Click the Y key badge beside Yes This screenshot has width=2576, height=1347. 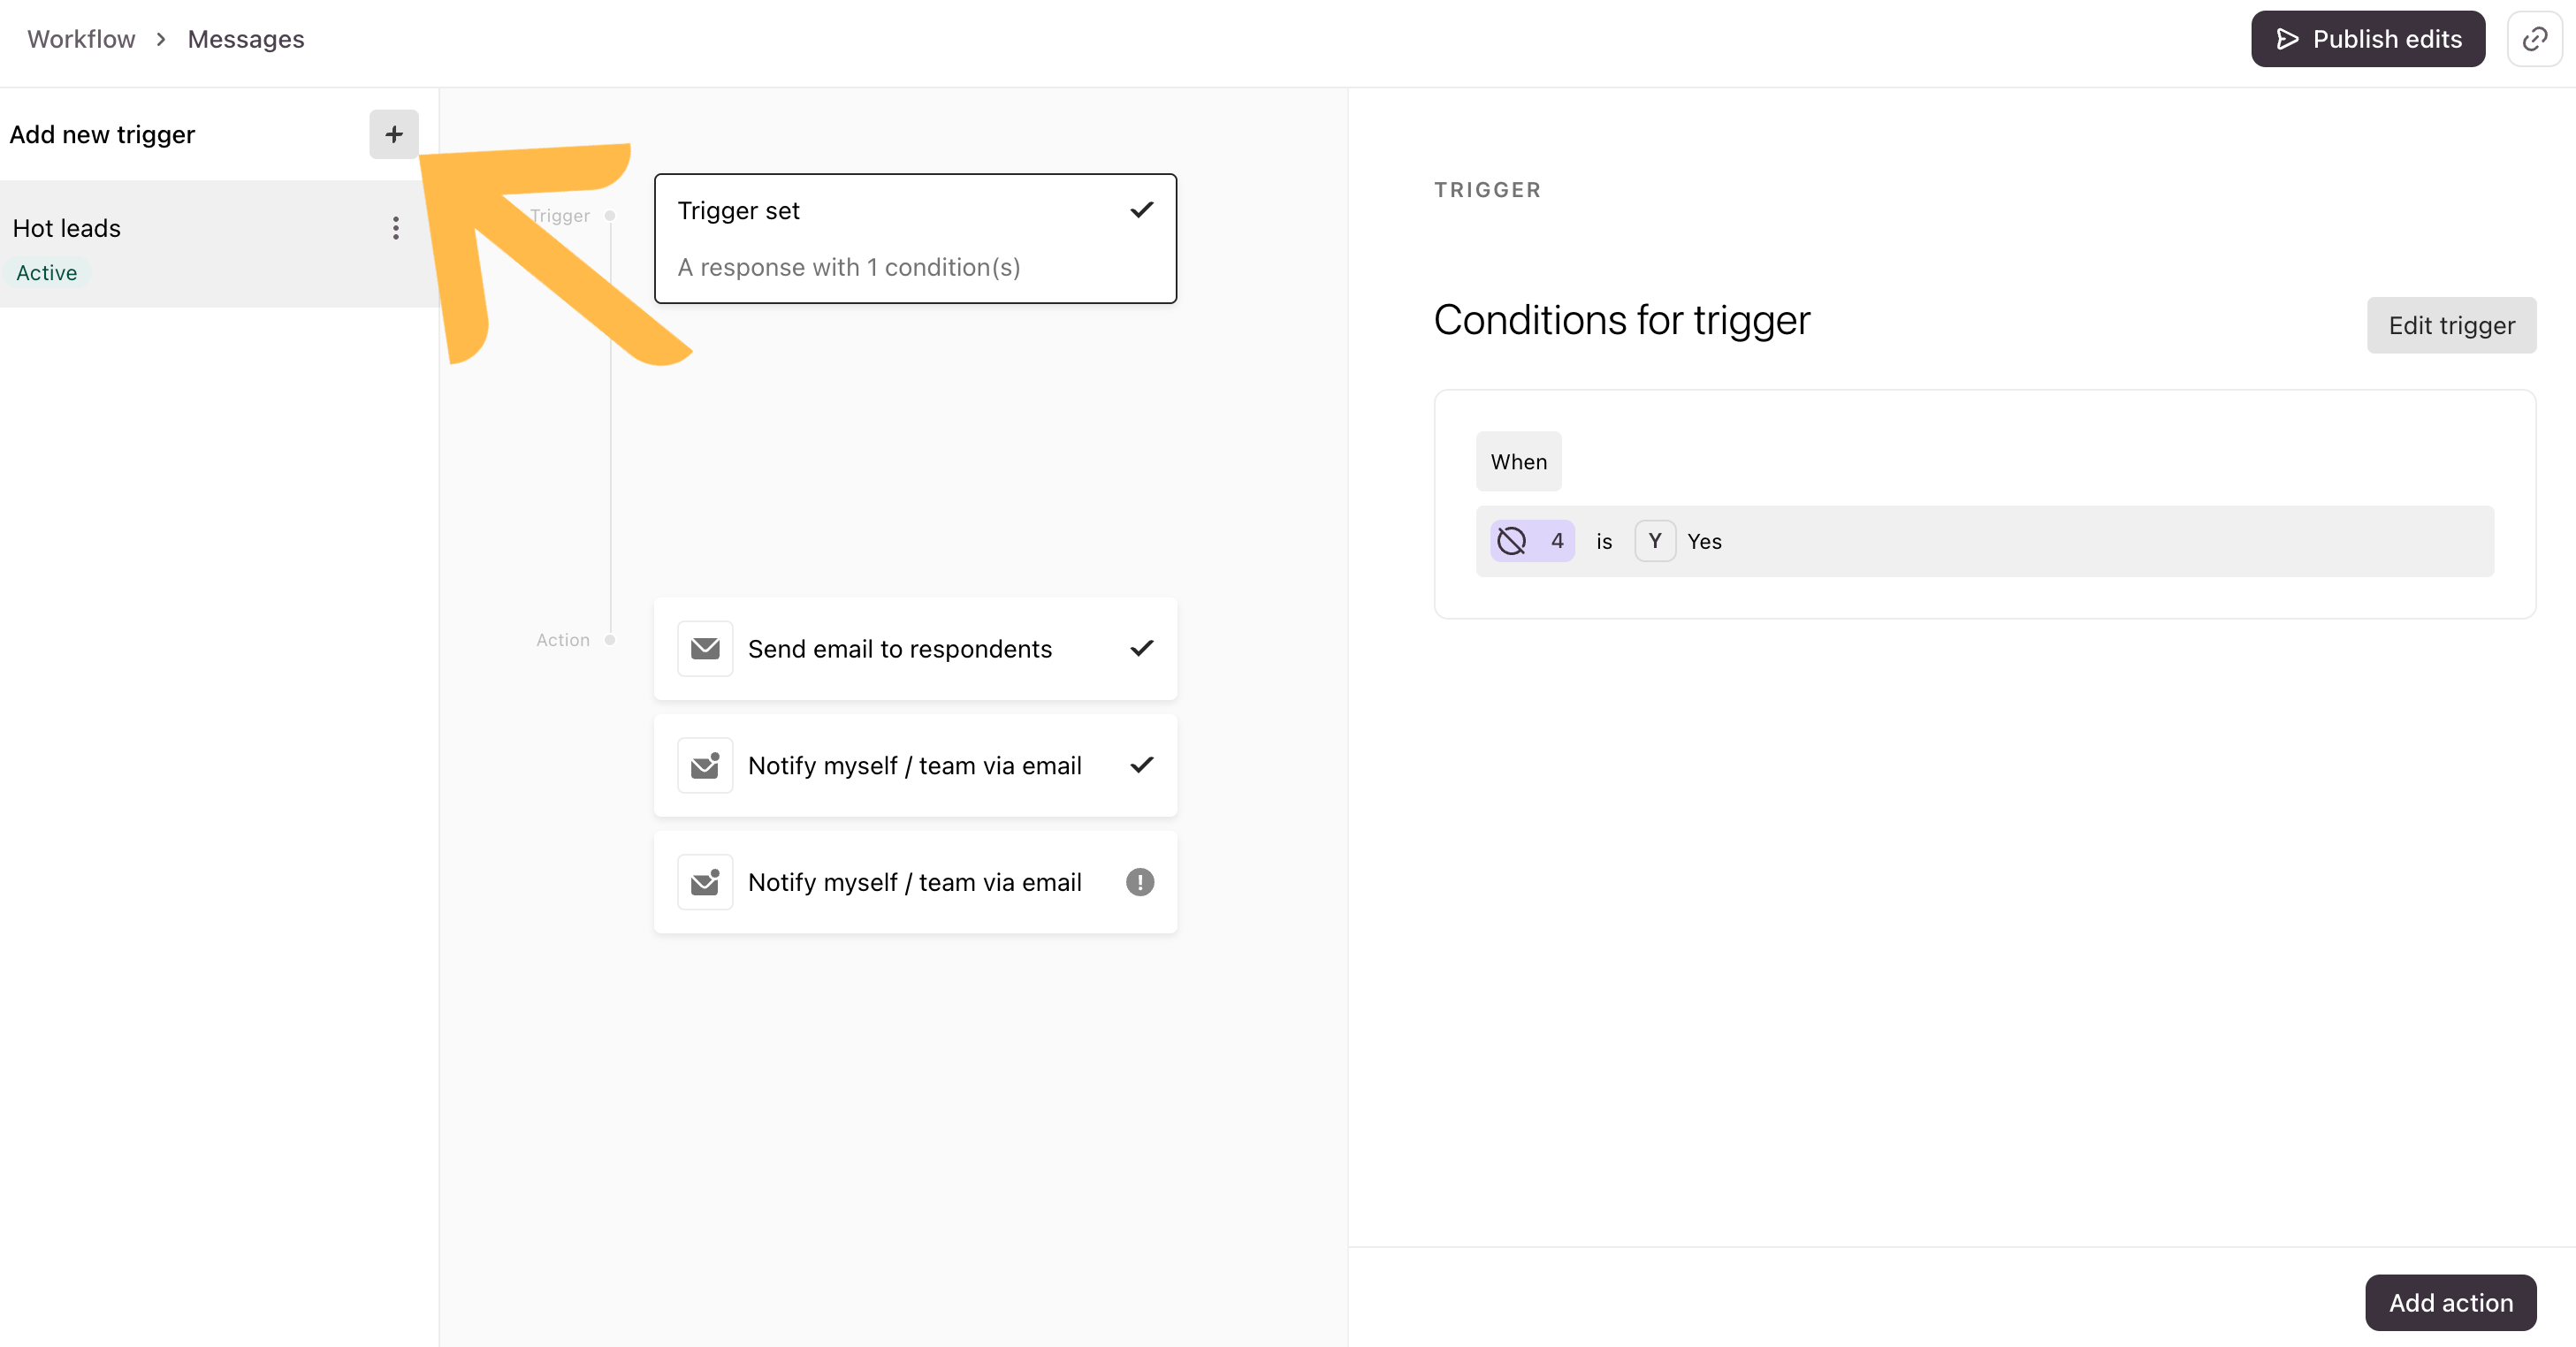coord(1655,541)
